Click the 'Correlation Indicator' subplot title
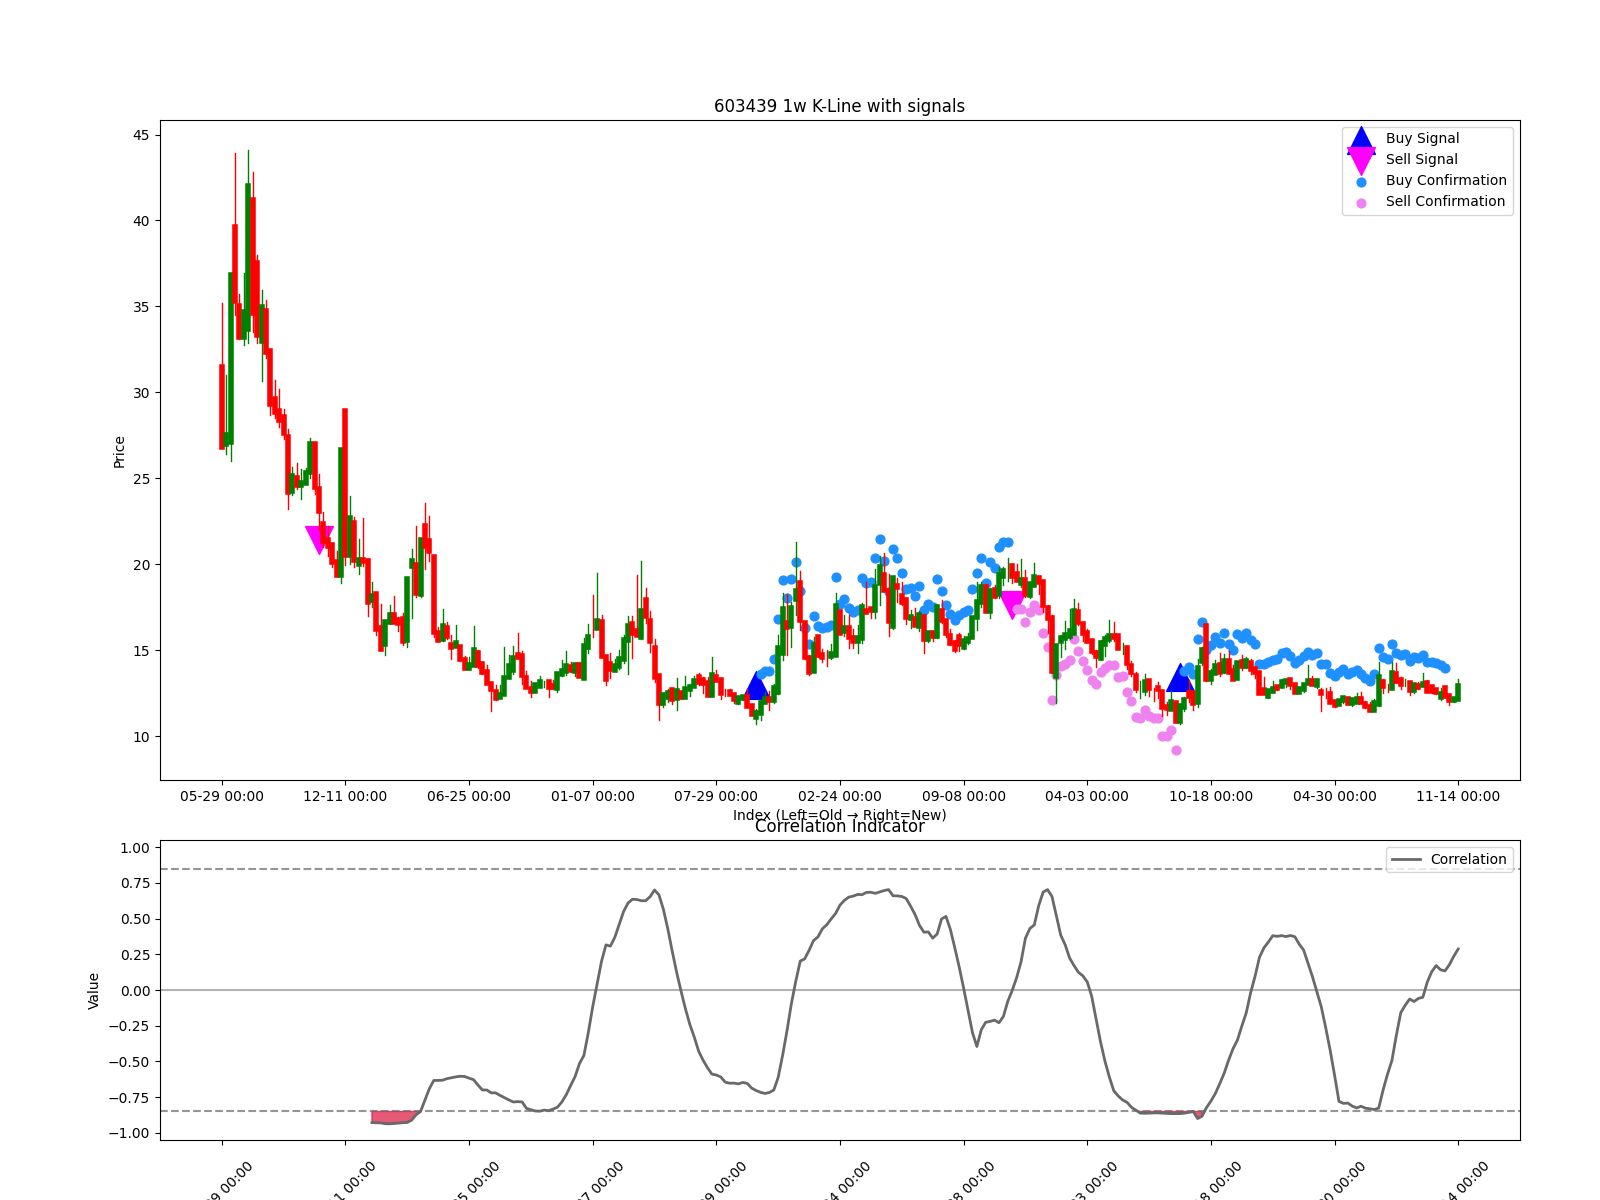Image resolution: width=1600 pixels, height=1200 pixels. pos(839,827)
